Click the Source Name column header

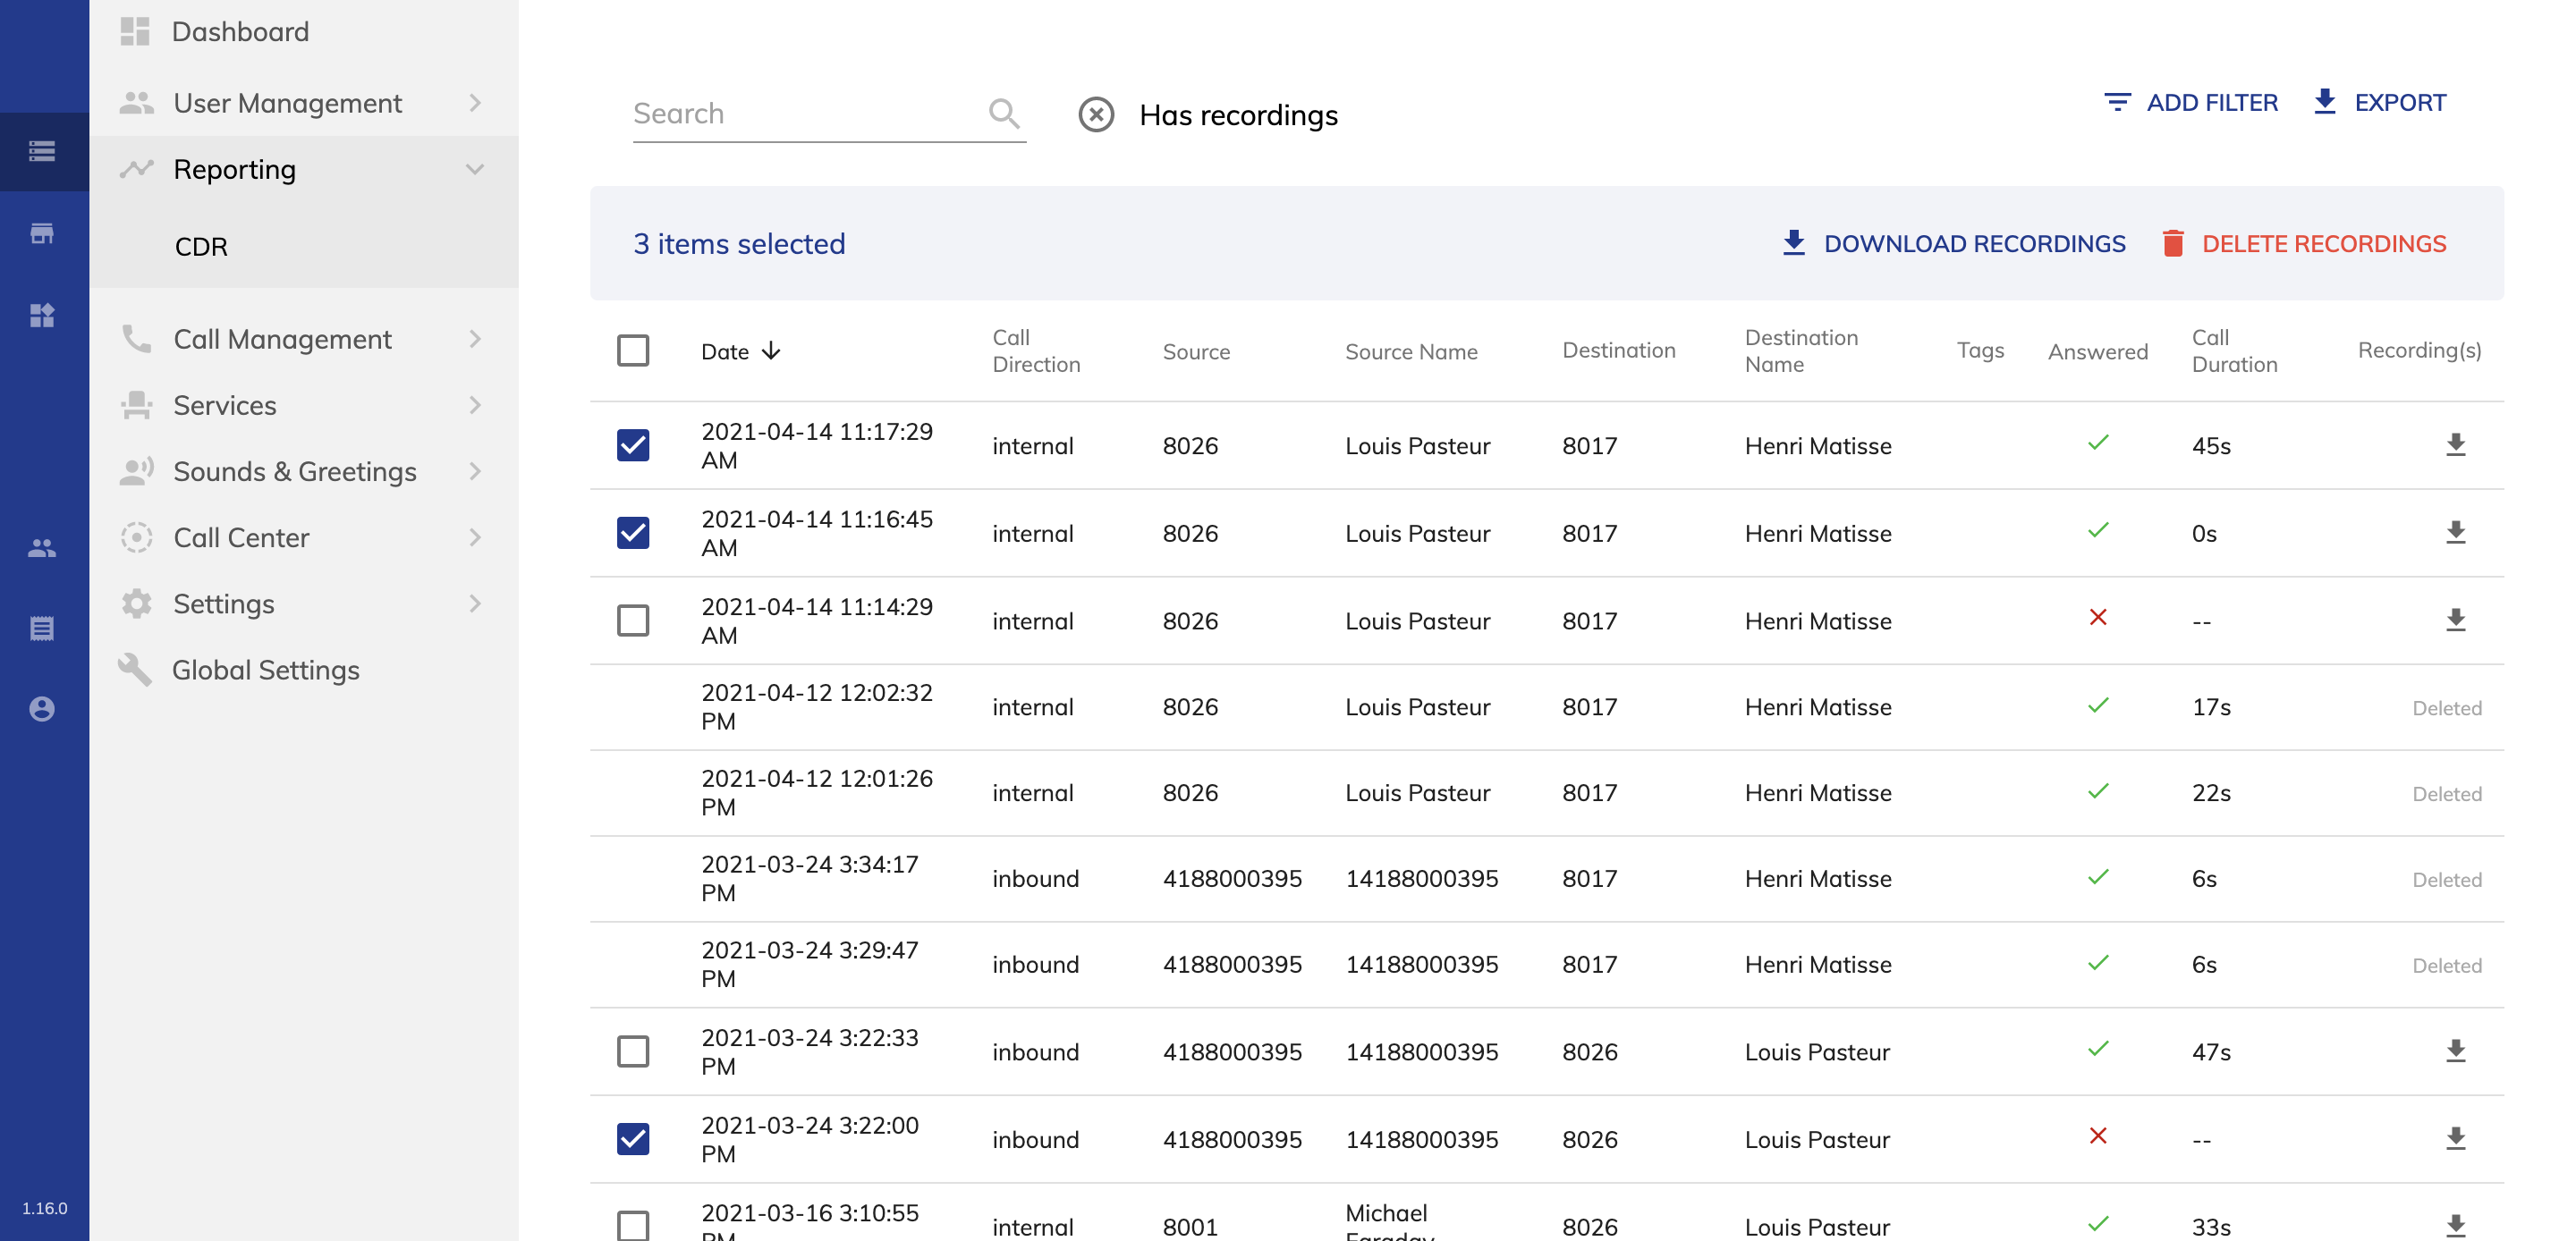(x=1411, y=351)
